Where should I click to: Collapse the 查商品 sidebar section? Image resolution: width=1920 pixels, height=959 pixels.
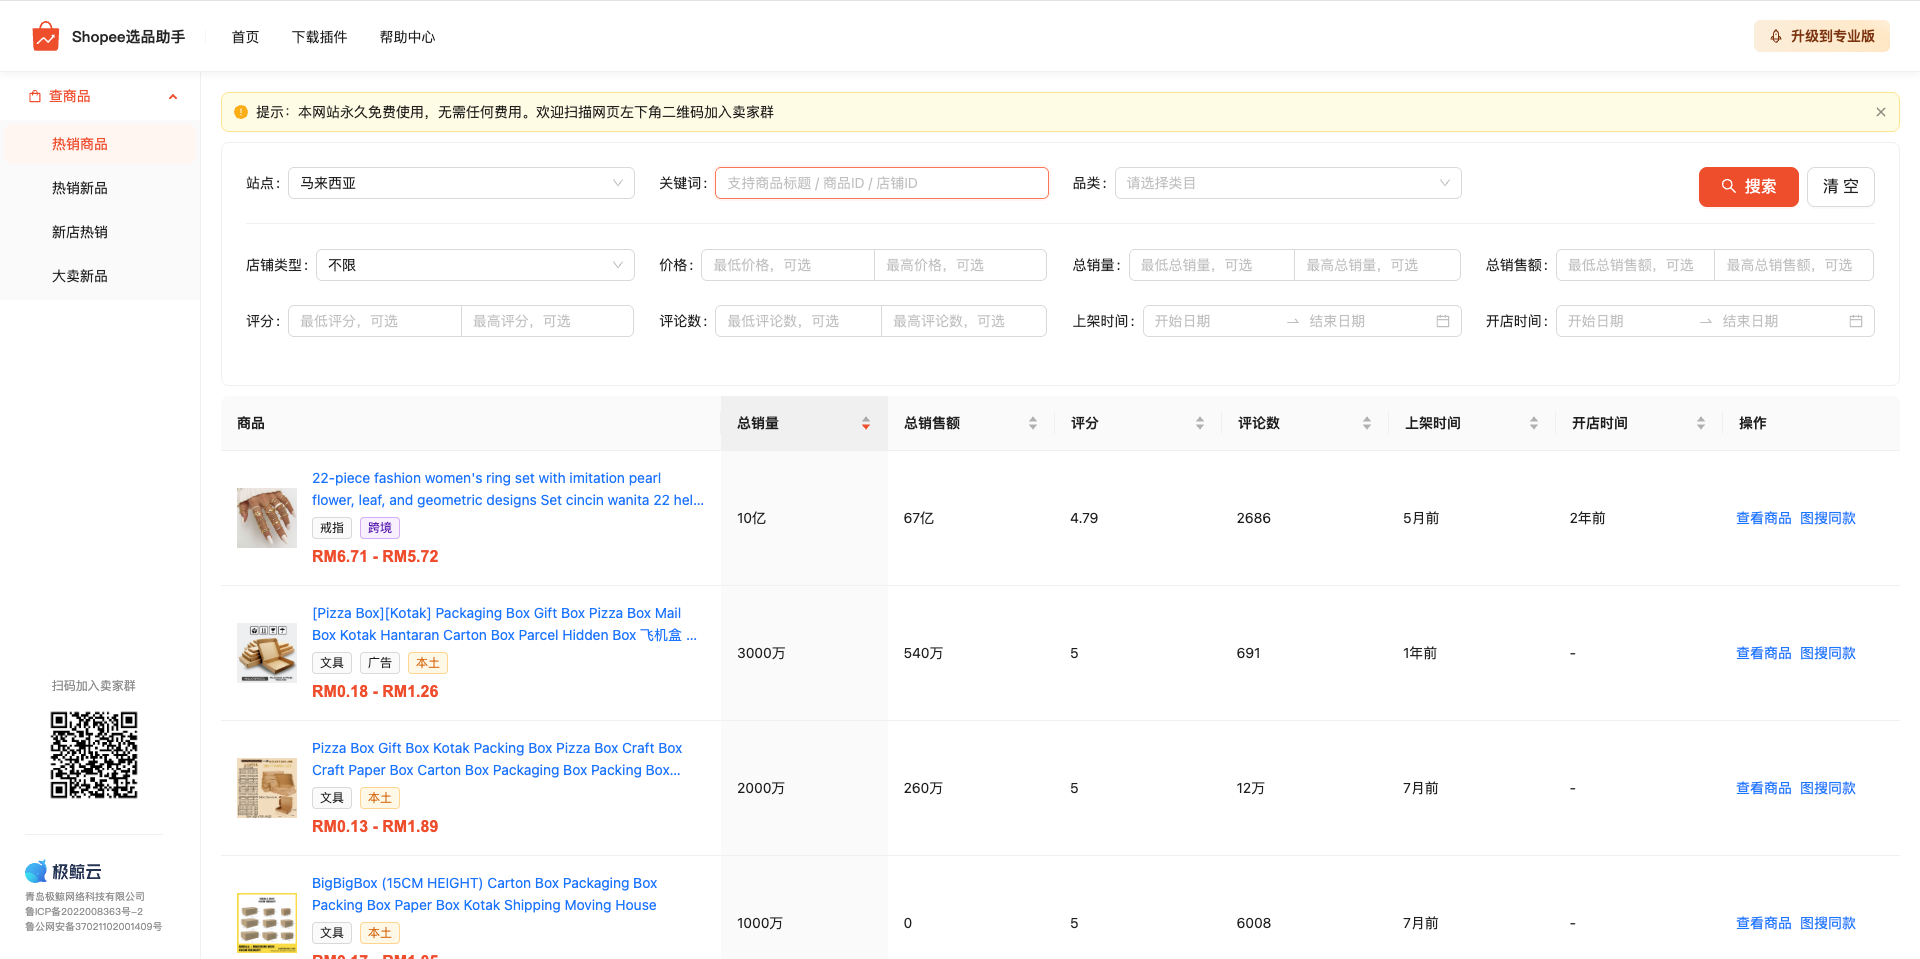(173, 97)
